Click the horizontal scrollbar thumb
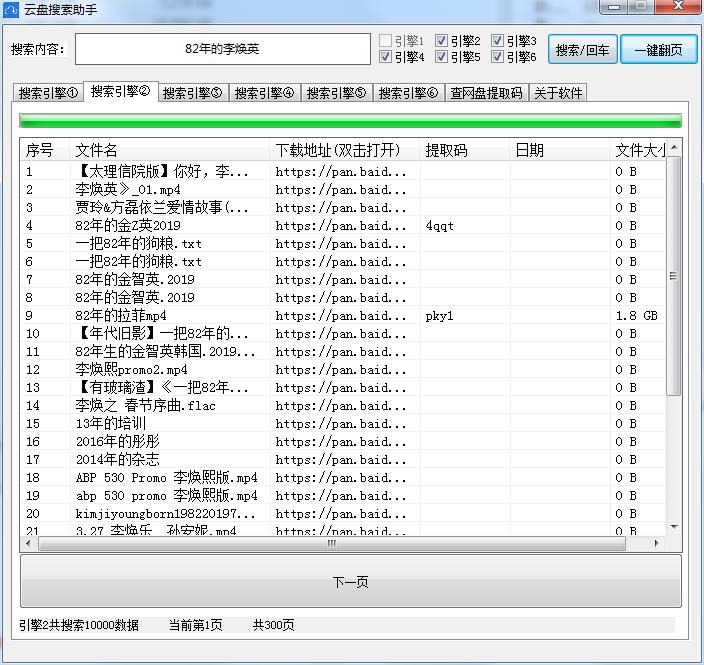Viewport: 704px width, 665px height. pyautogui.click(x=332, y=543)
